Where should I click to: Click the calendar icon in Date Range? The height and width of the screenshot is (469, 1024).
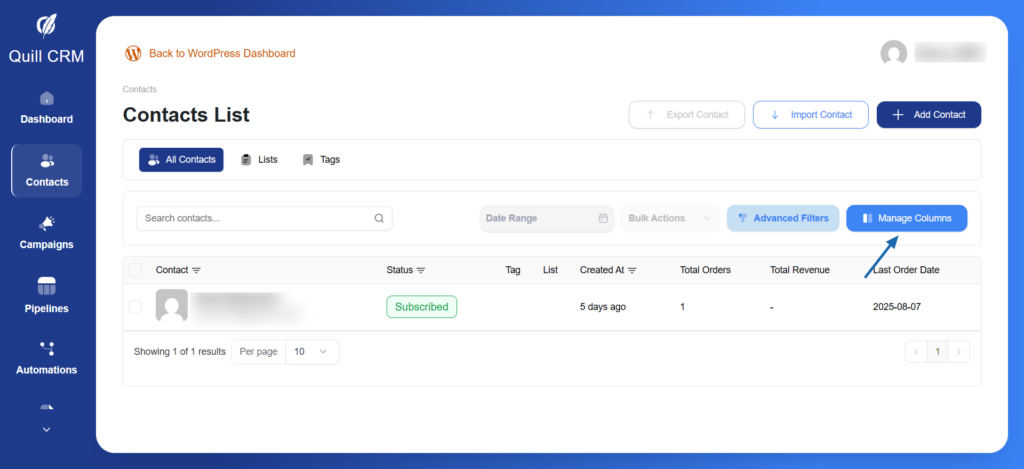[603, 218]
